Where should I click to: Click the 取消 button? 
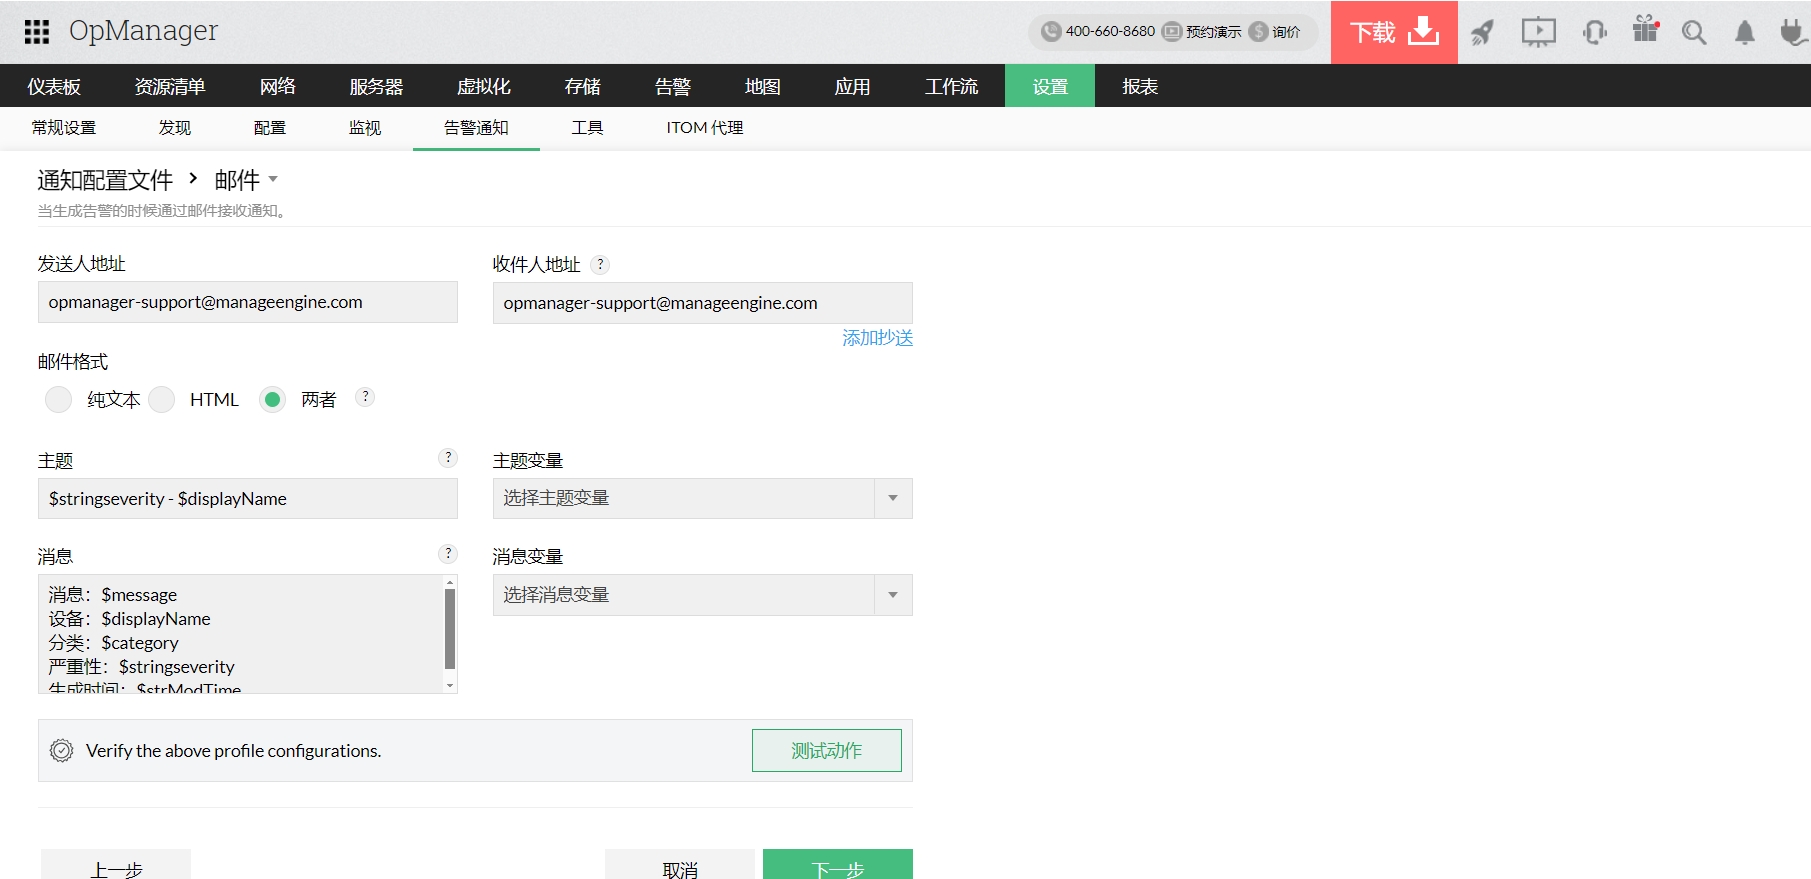click(680, 865)
